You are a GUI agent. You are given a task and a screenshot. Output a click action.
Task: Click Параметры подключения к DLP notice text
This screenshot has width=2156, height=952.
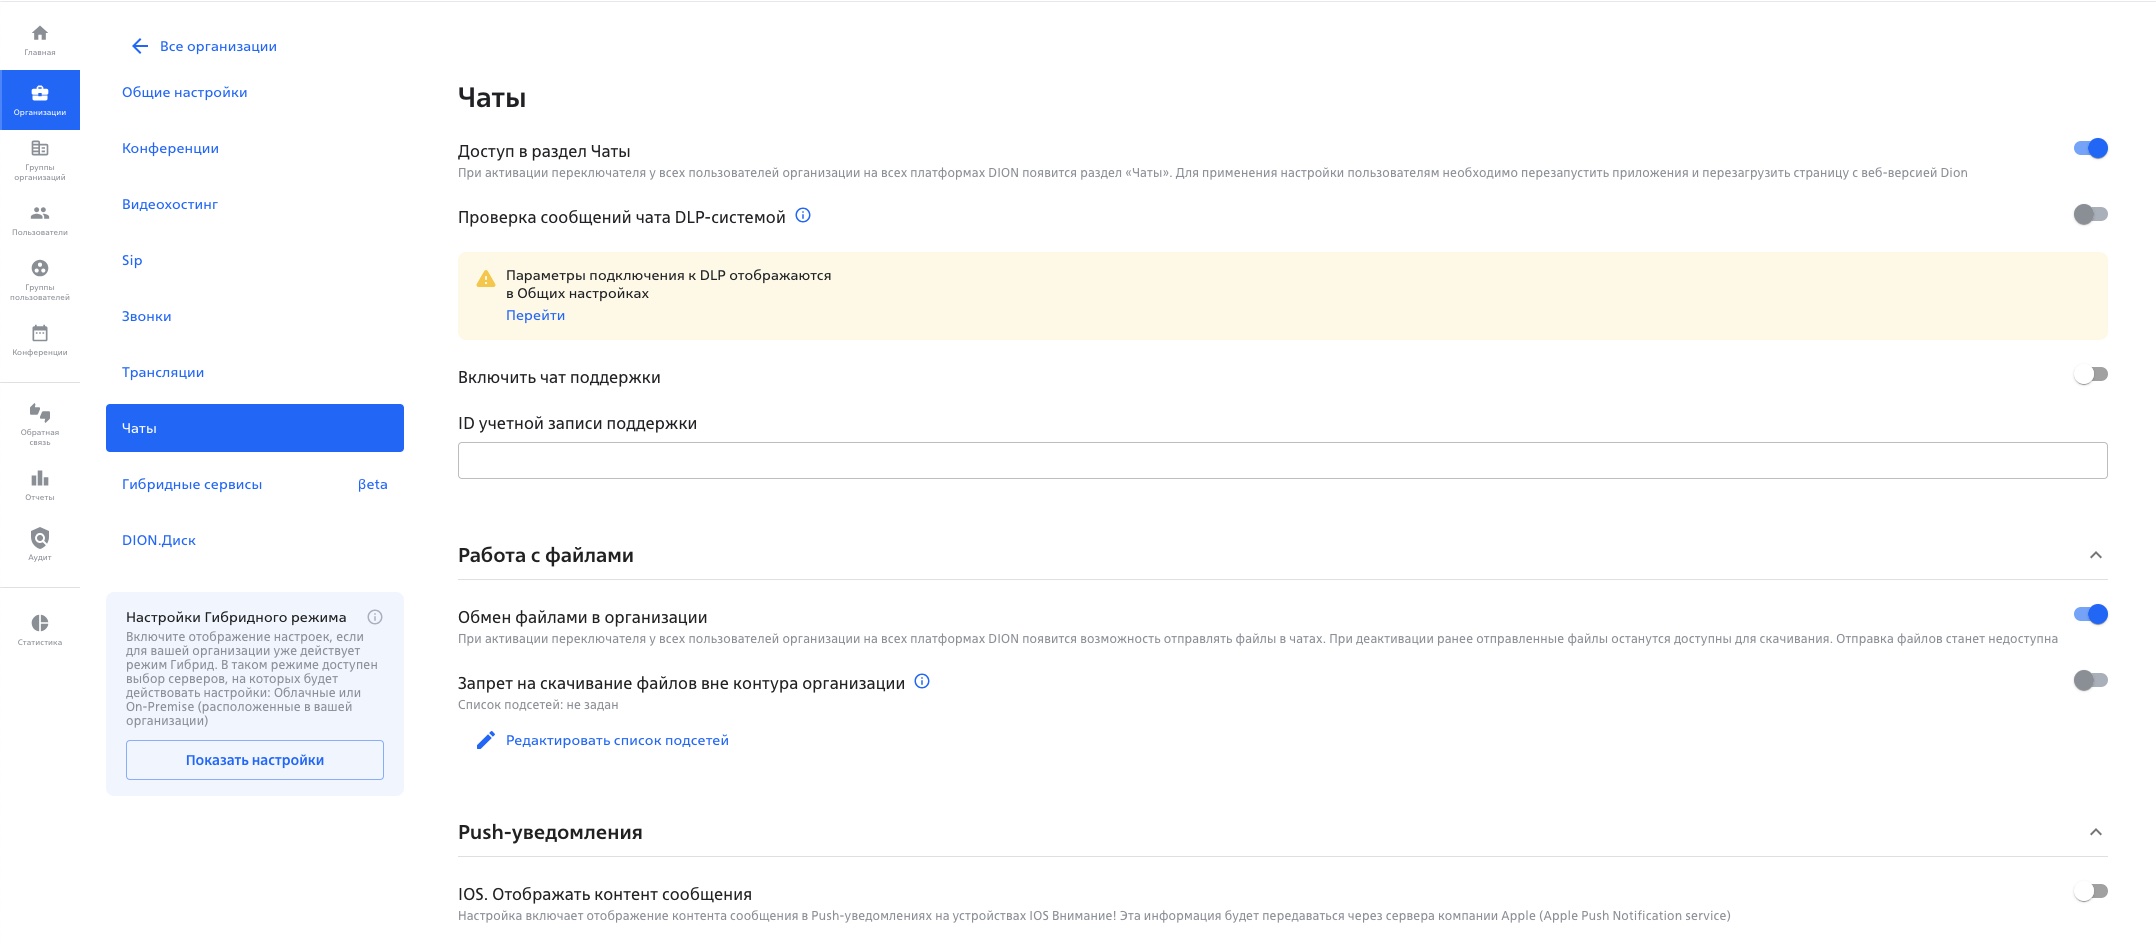pos(668,284)
